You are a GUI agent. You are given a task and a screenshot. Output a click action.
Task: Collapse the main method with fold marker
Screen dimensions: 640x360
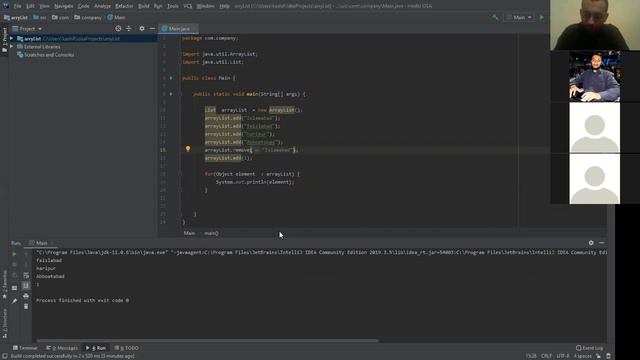[180, 94]
